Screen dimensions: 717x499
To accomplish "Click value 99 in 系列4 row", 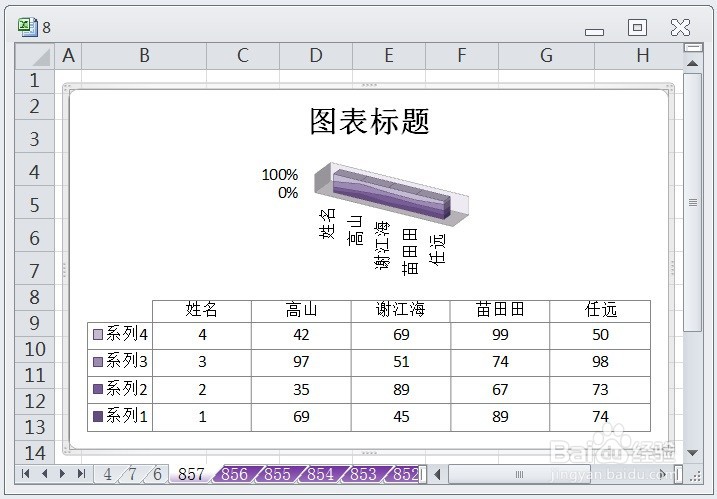I will (x=500, y=335).
